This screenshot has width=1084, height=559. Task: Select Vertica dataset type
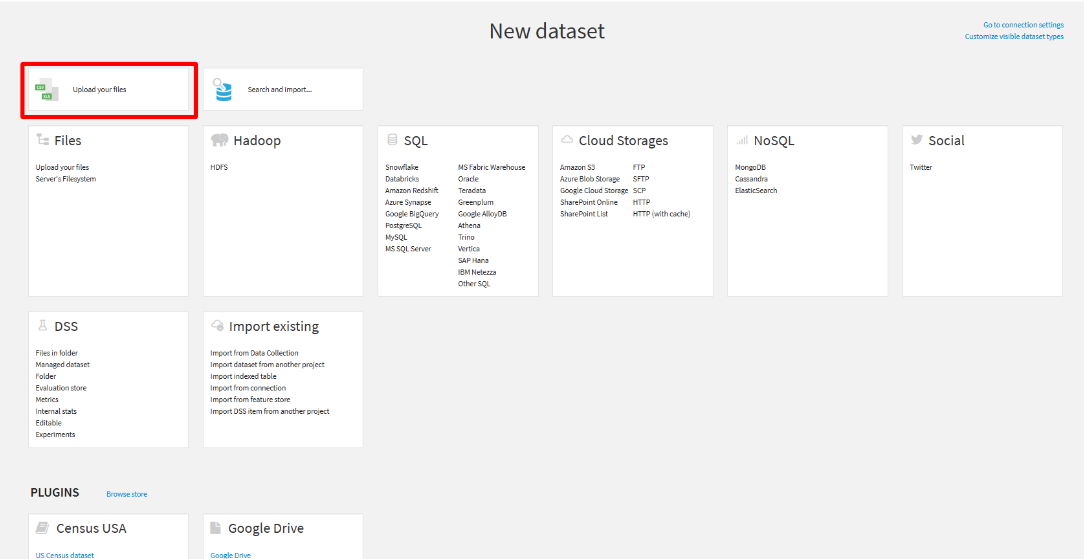(x=469, y=249)
